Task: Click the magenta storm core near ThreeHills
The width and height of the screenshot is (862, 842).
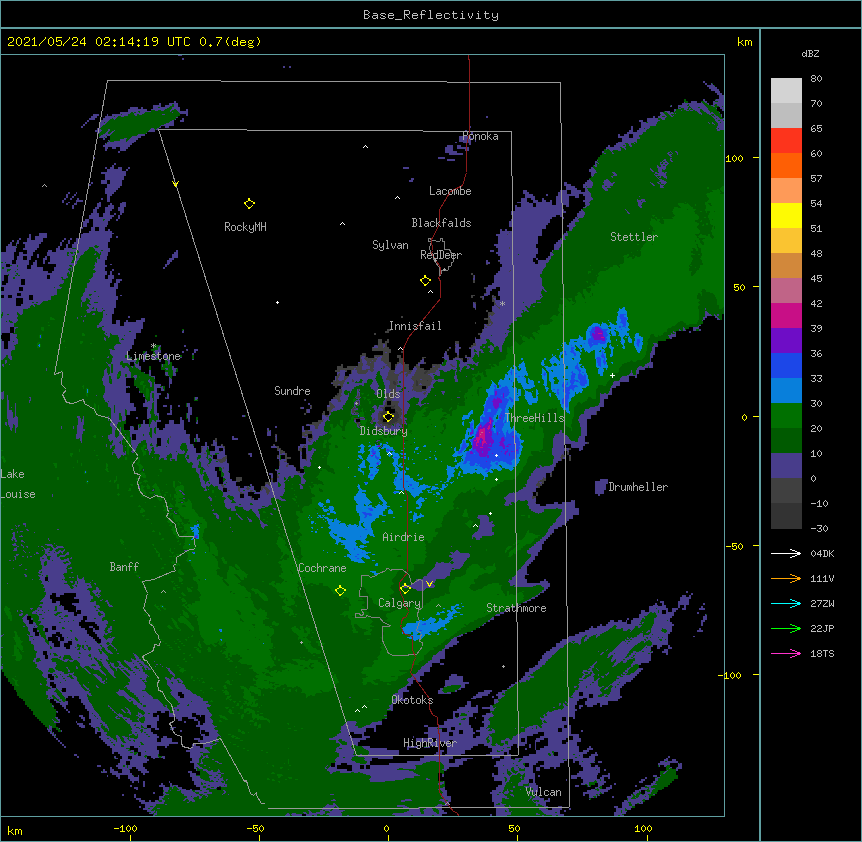Action: tap(483, 435)
